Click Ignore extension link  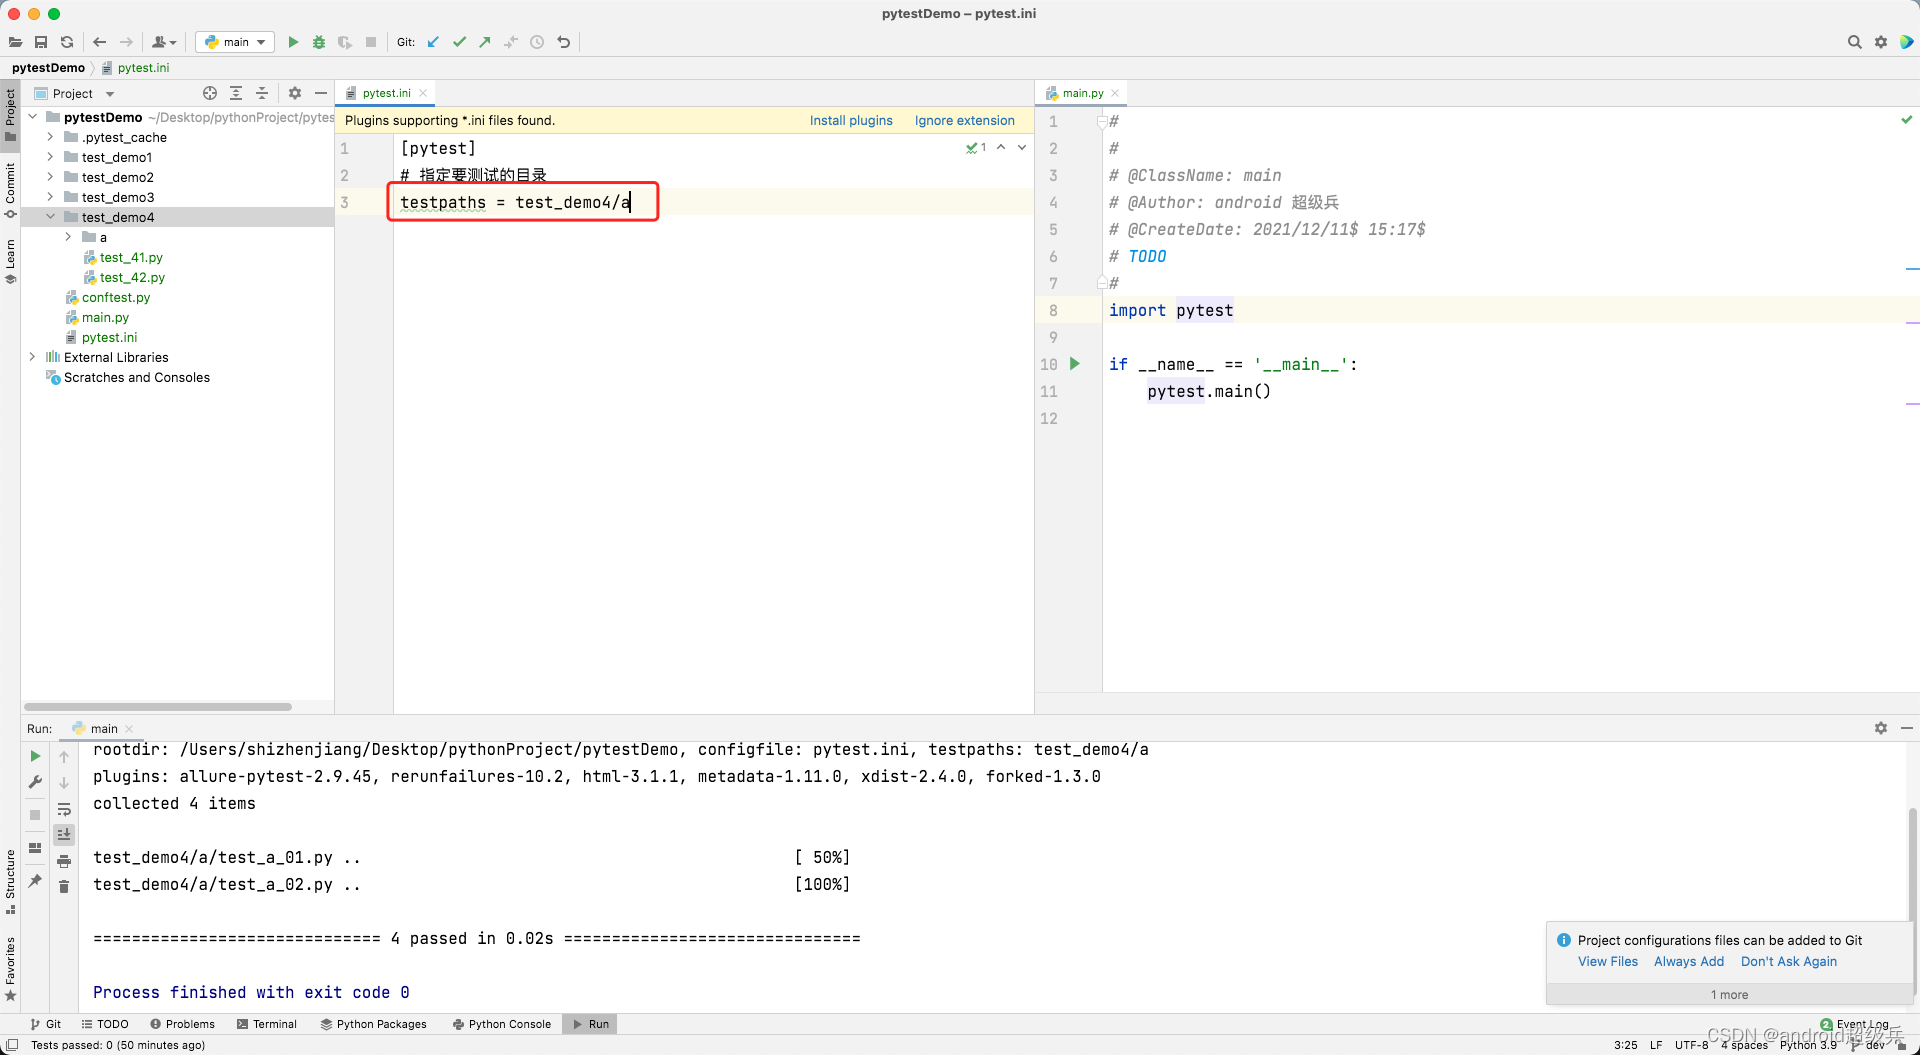click(x=964, y=120)
